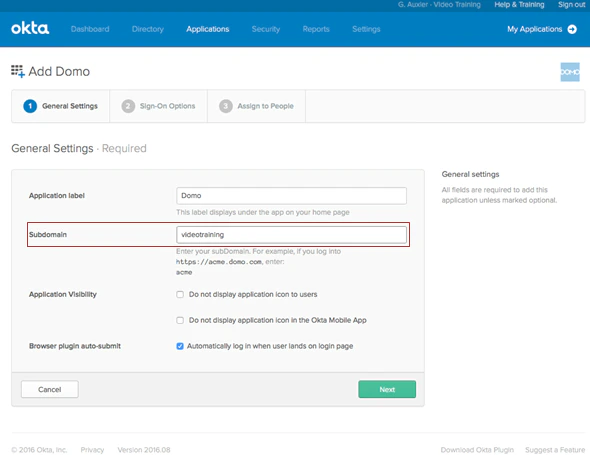The width and height of the screenshot is (590, 455).
Task: Click the Application Visibility label
Action: (x=63, y=294)
